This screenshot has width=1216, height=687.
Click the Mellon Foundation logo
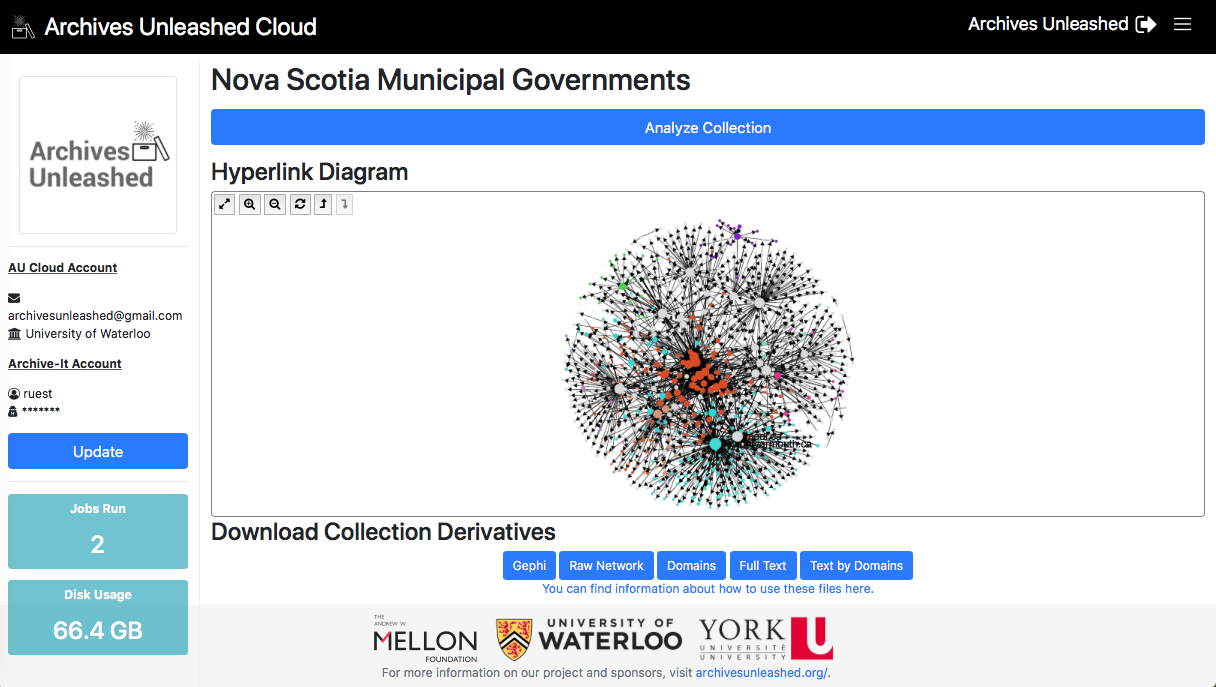[425, 638]
